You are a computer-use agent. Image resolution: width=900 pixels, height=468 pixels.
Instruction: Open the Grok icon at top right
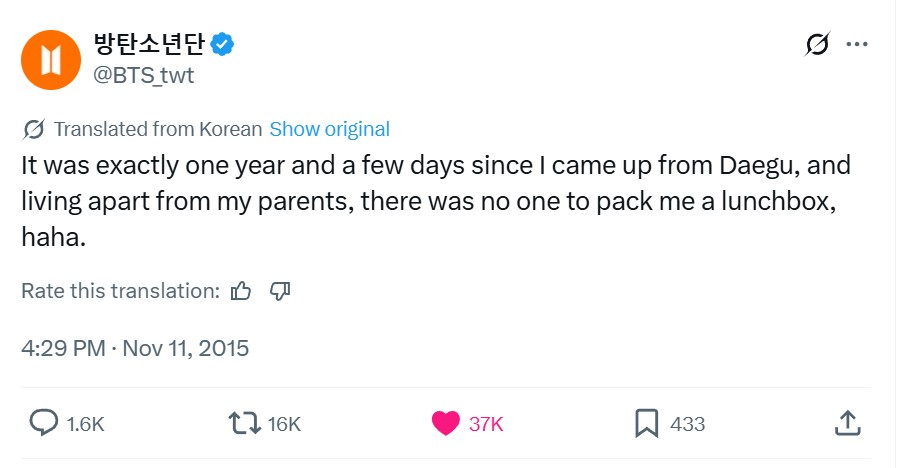point(817,45)
